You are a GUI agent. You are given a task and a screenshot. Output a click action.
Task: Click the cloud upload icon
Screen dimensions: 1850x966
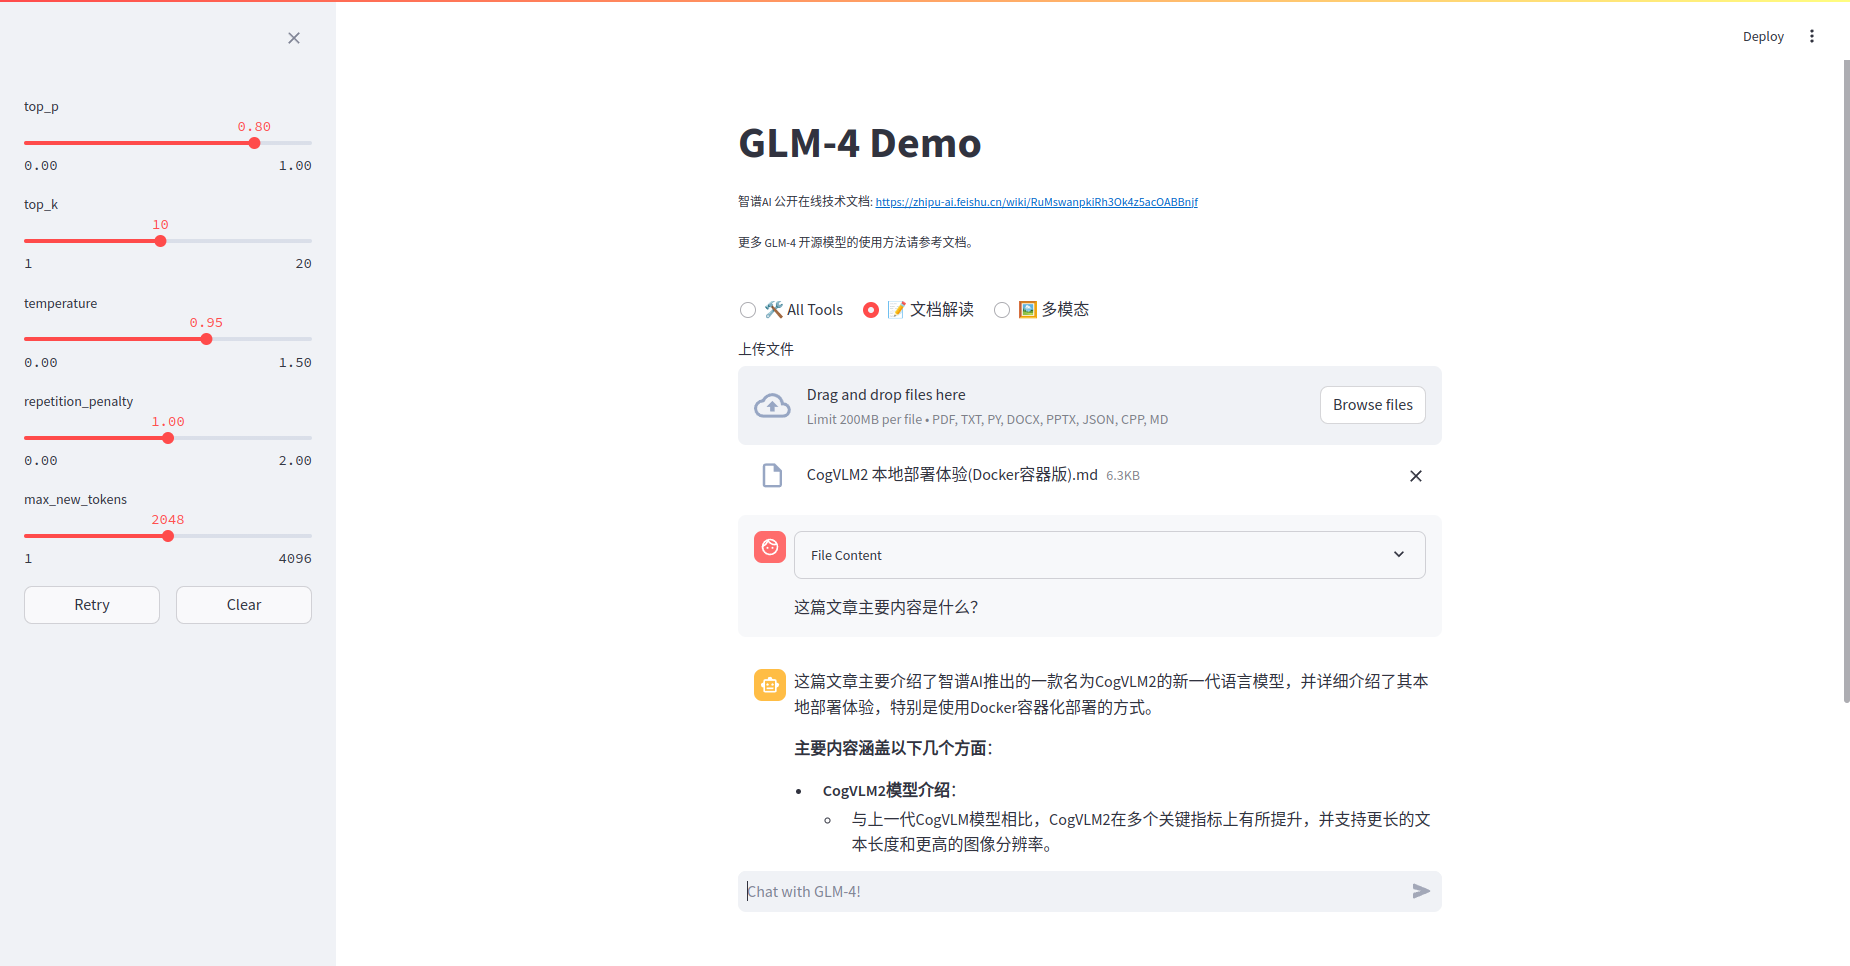click(x=772, y=405)
